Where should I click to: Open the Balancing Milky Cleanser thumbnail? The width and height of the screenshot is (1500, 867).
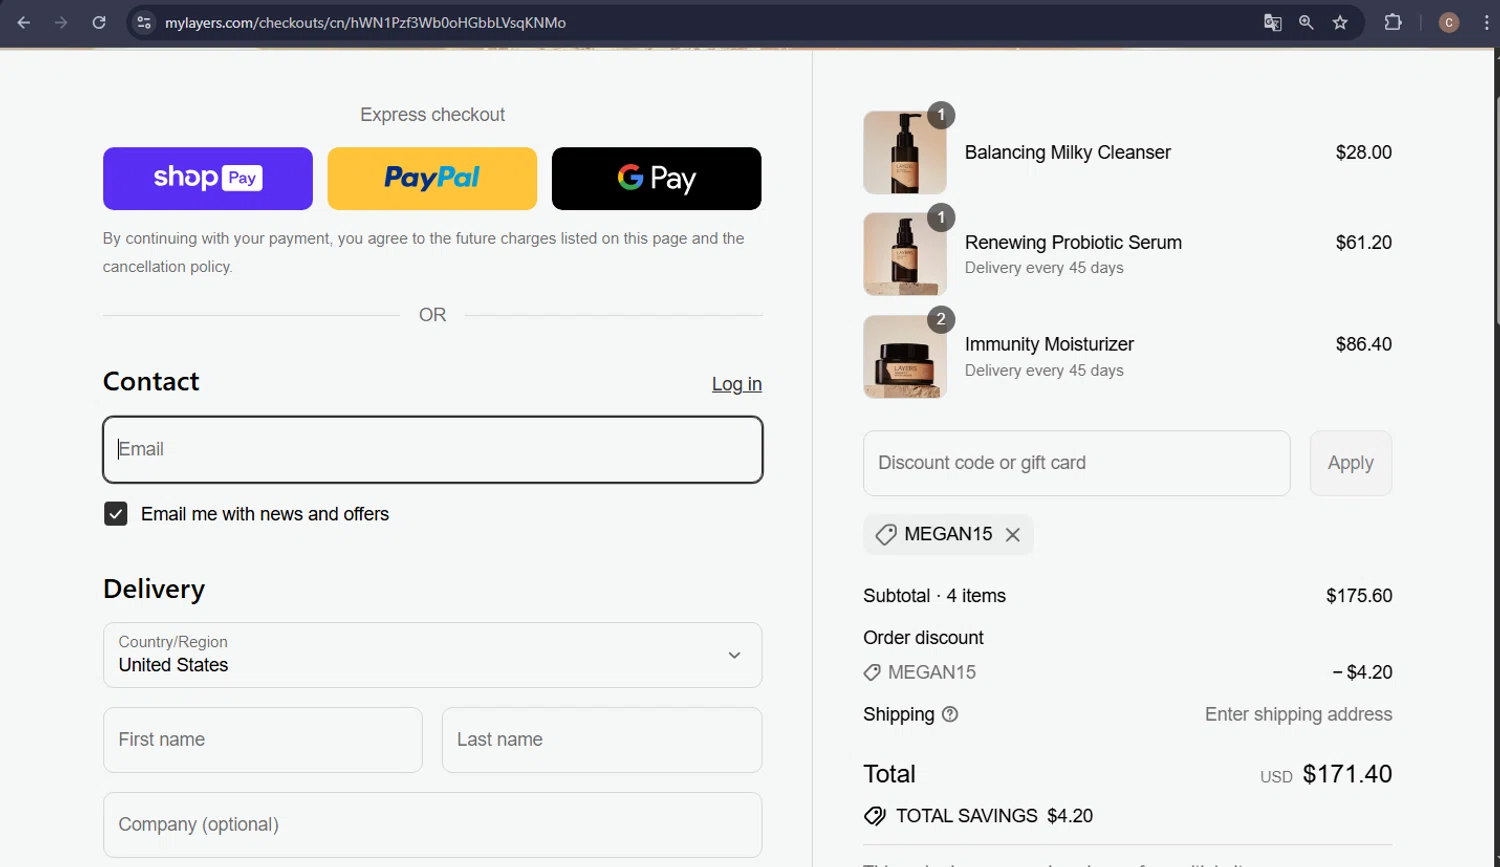(x=905, y=152)
